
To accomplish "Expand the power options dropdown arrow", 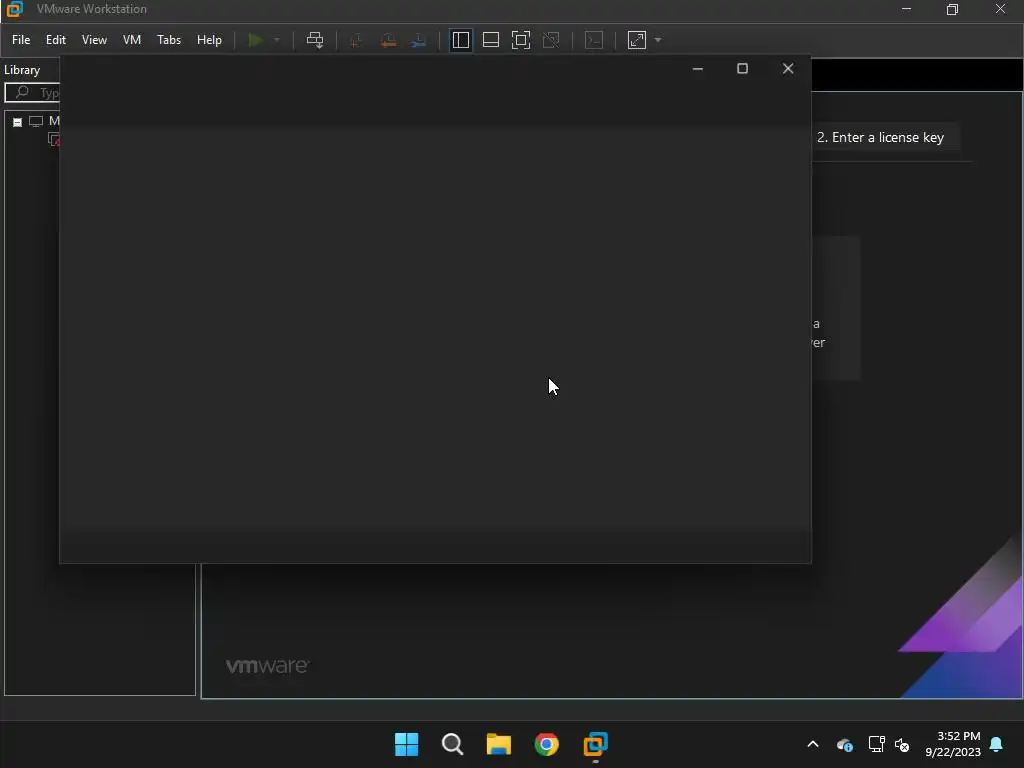I will click(277, 40).
